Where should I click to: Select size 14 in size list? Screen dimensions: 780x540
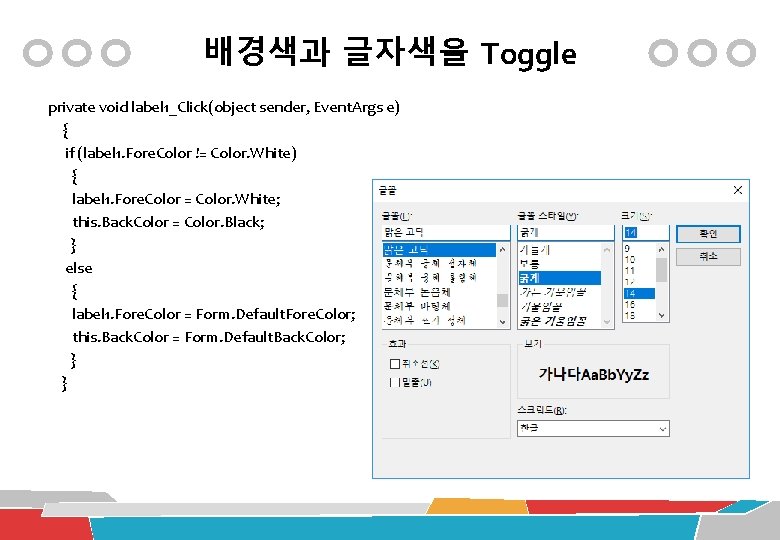point(639,293)
